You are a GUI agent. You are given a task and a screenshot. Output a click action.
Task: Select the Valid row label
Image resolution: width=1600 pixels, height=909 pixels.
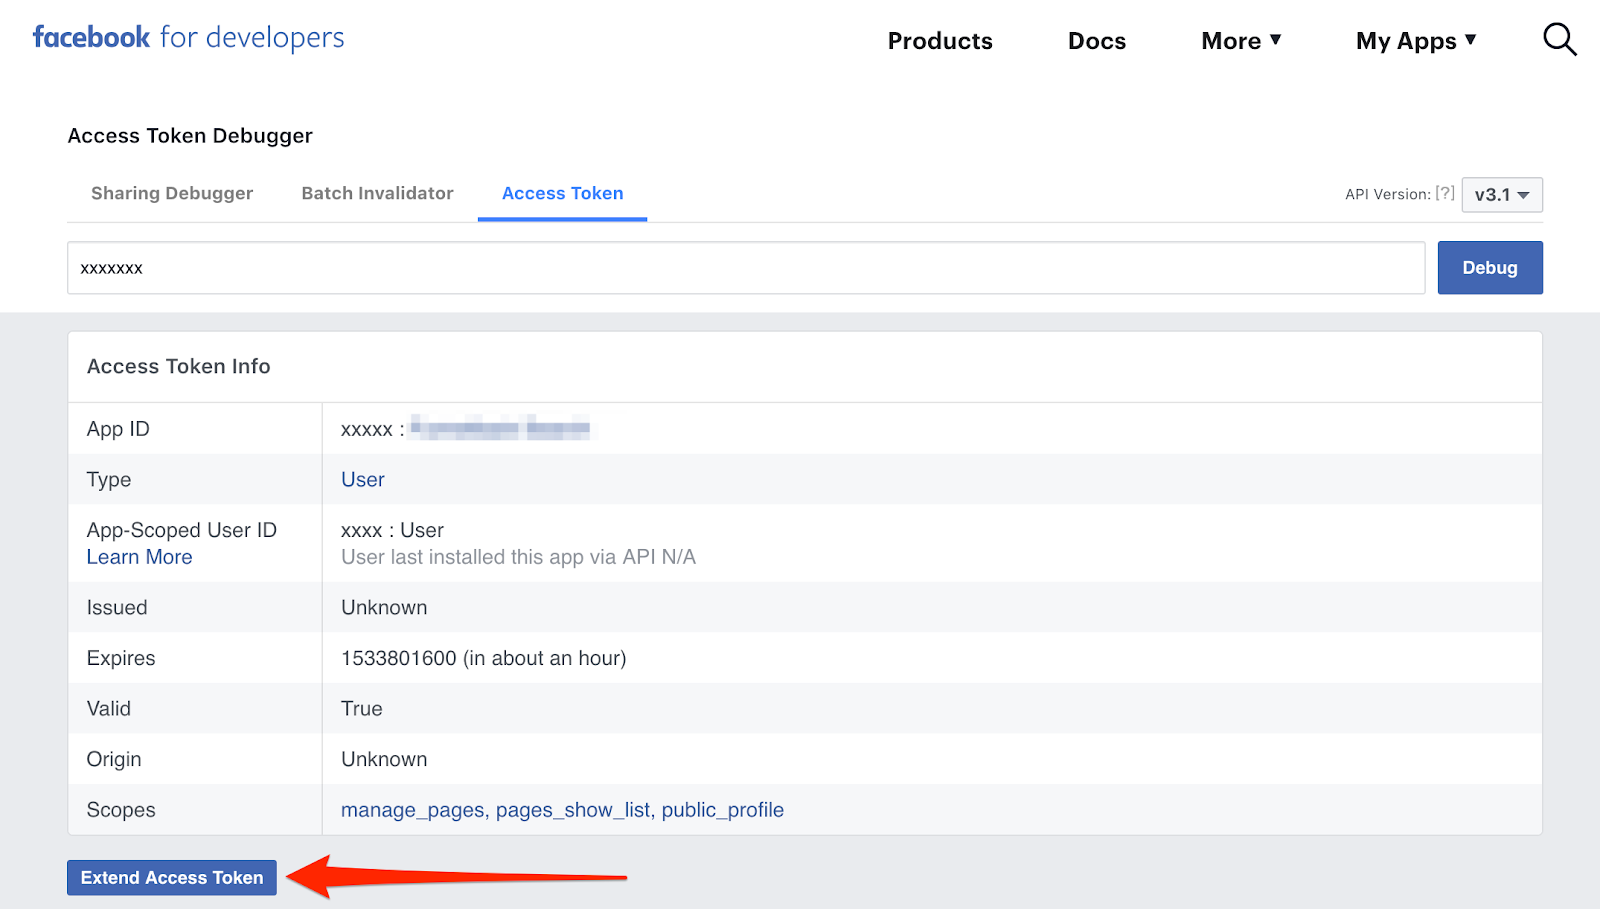coord(109,709)
